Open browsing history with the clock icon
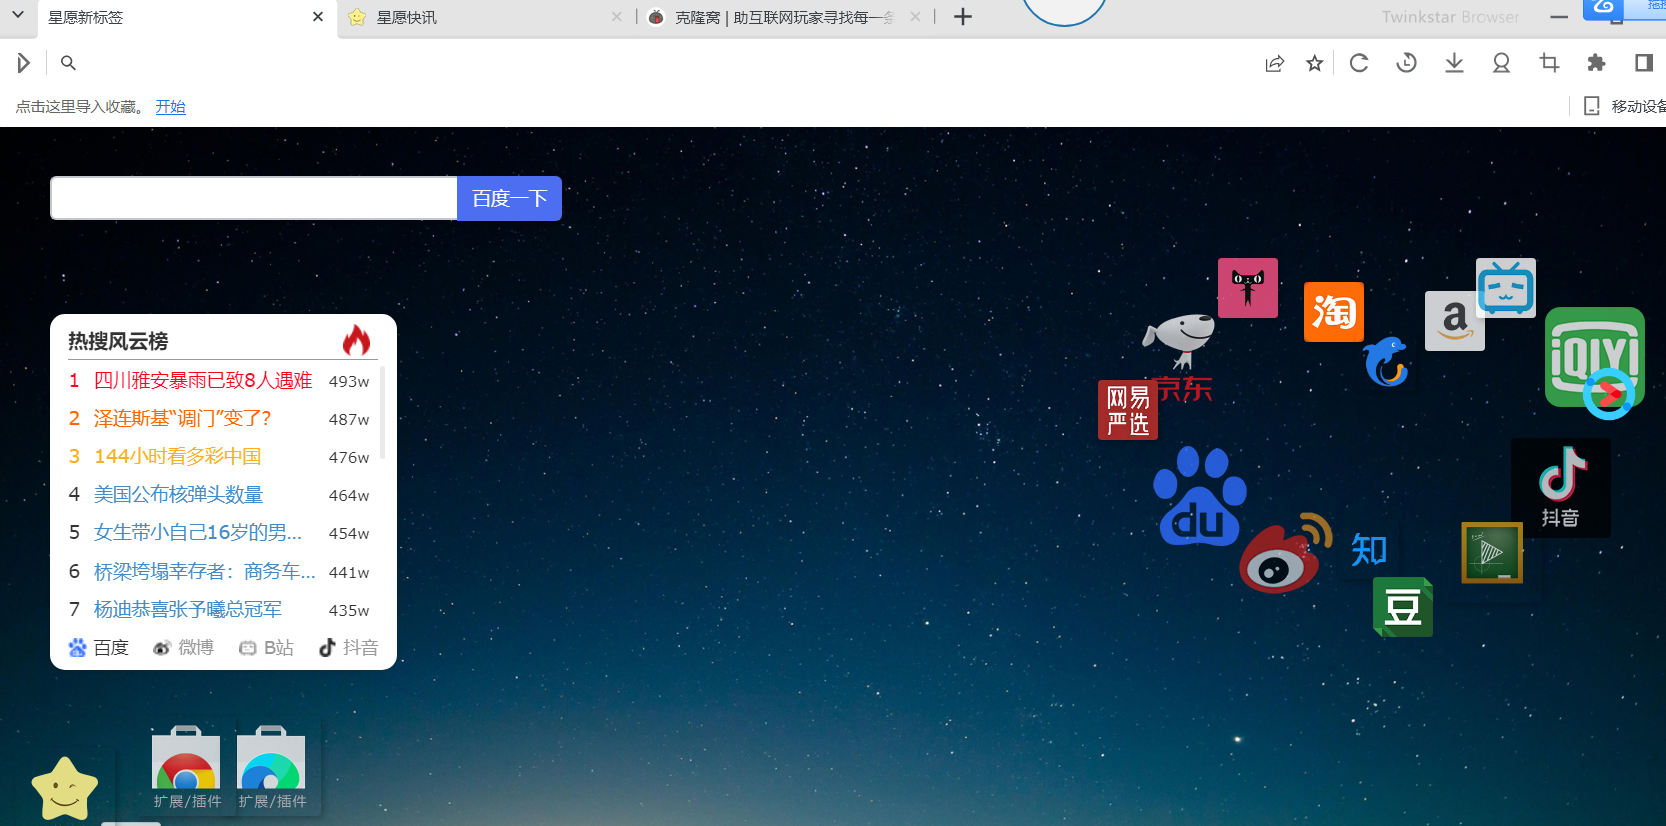Viewport: 1666px width, 826px height. coord(1406,63)
